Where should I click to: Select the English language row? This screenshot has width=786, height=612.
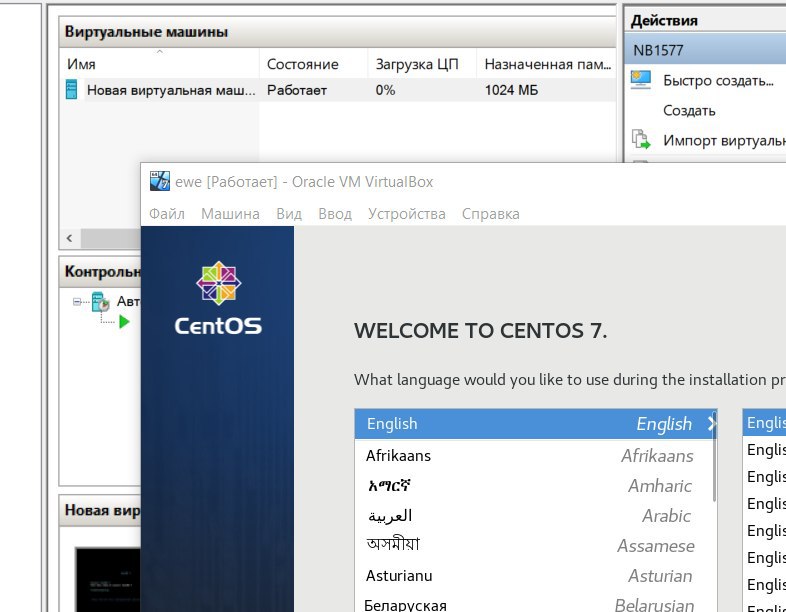[536, 424]
